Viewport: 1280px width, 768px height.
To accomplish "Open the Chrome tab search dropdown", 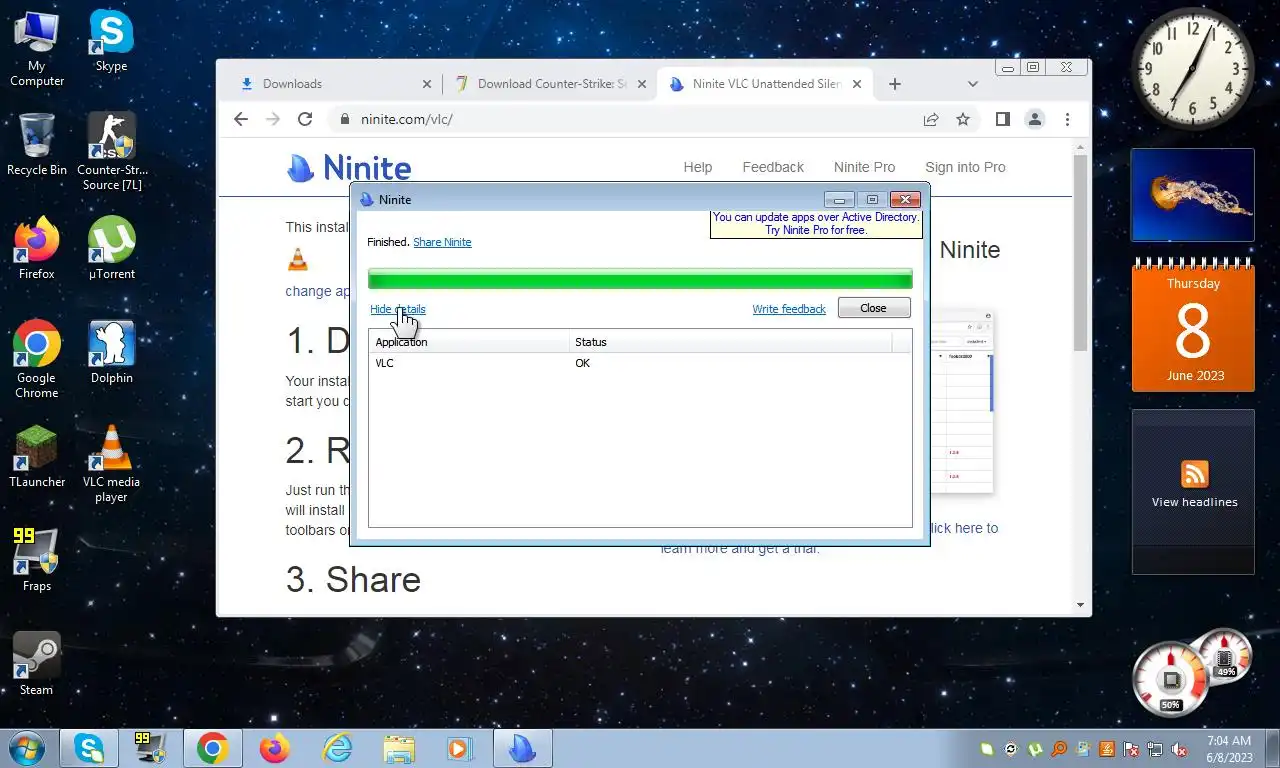I will 973,84.
